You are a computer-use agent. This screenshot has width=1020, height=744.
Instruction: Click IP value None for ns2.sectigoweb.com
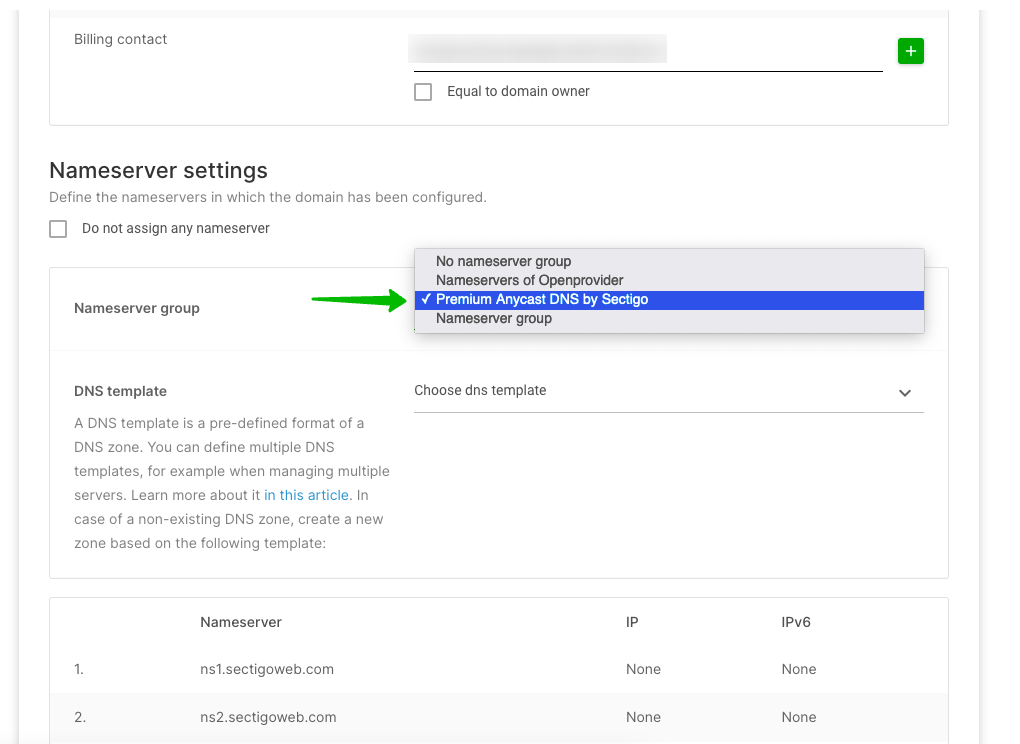point(643,717)
